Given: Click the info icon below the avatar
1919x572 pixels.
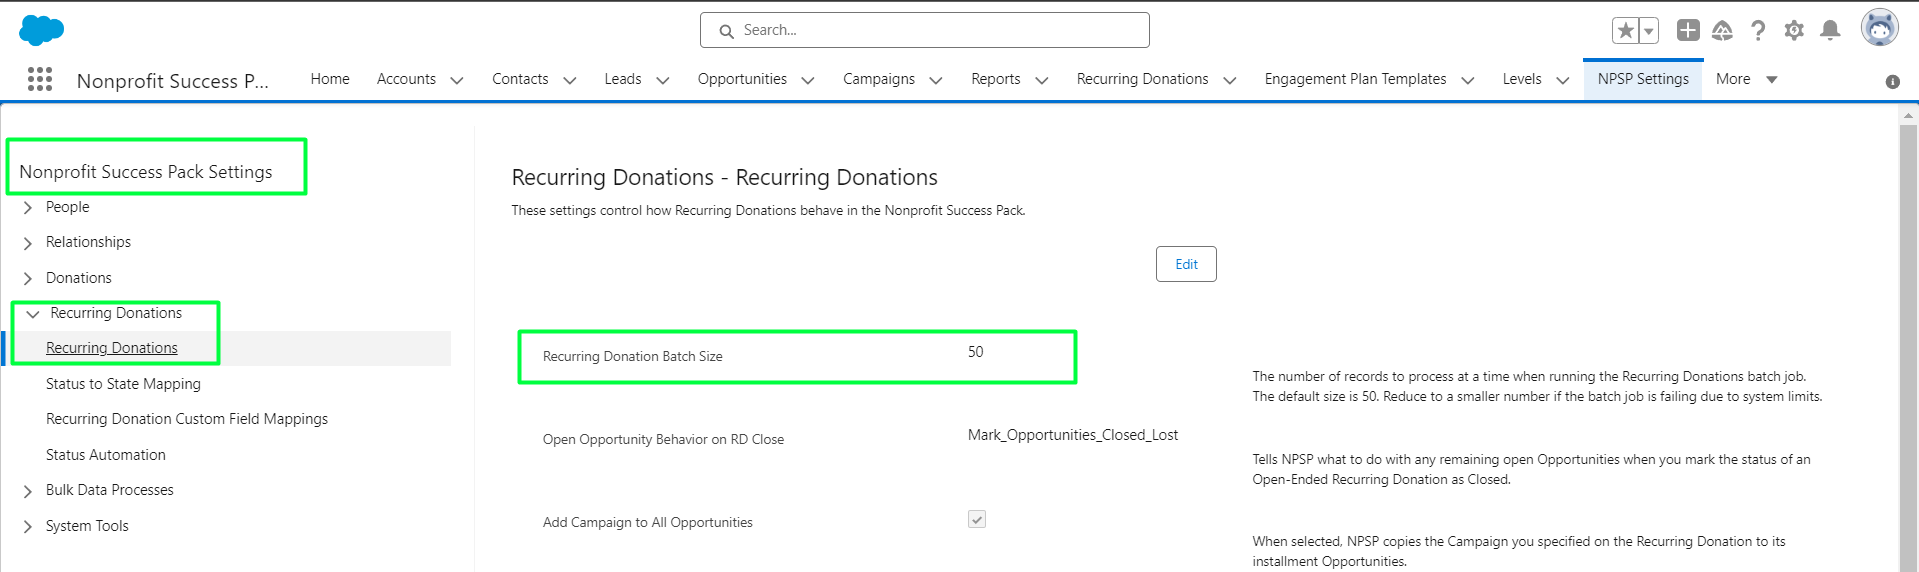Looking at the screenshot, I should click(x=1892, y=82).
